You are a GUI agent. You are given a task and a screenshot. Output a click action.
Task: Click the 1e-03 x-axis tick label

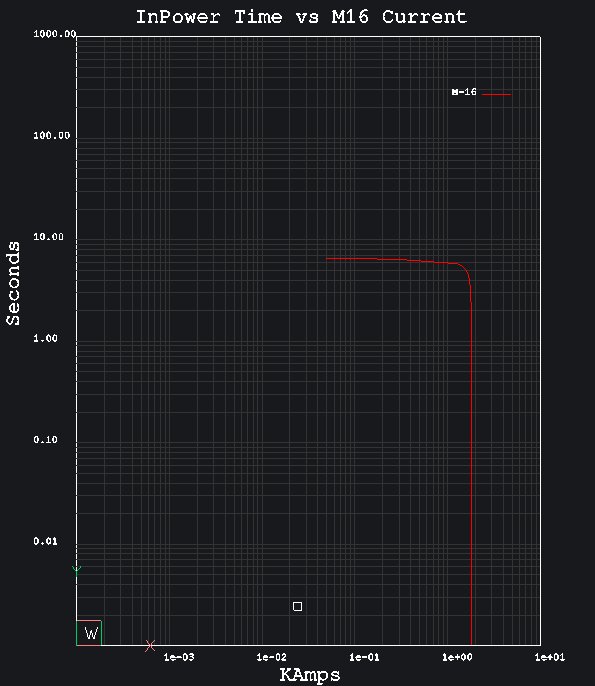[x=179, y=657]
